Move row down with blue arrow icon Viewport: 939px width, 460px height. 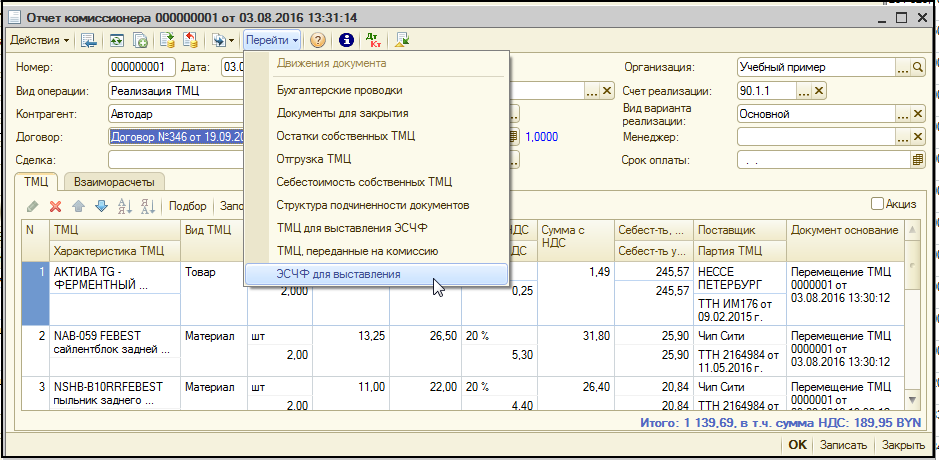[x=101, y=206]
